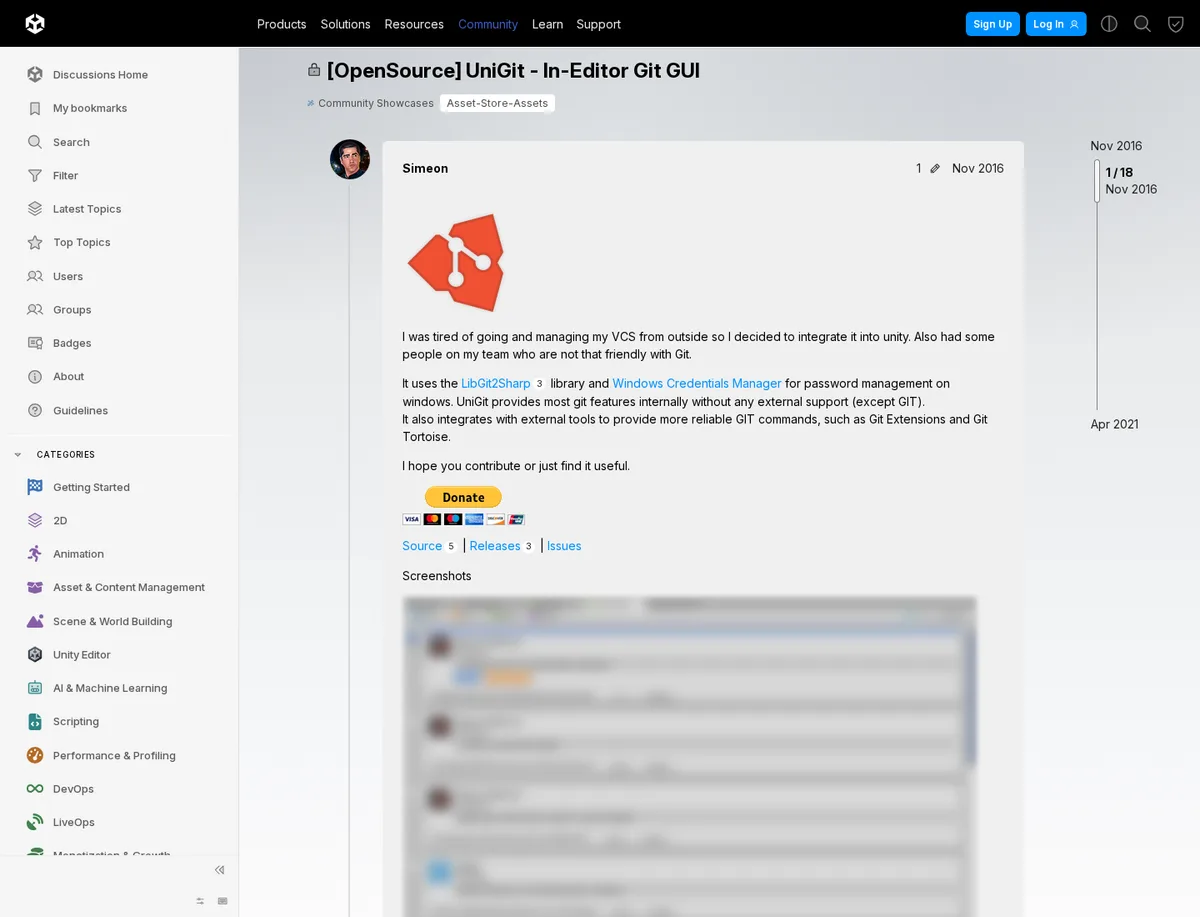Click Performance & Profiling gauge icon
Image resolution: width=1200 pixels, height=917 pixels.
click(35, 755)
